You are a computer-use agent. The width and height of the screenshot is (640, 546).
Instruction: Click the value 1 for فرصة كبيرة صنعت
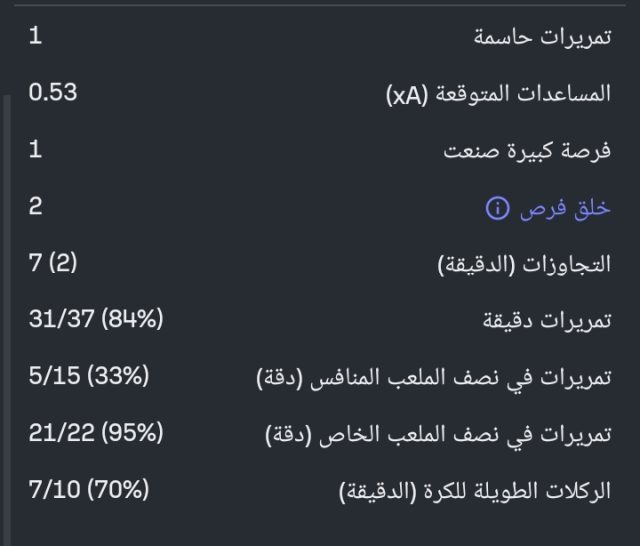(35, 150)
